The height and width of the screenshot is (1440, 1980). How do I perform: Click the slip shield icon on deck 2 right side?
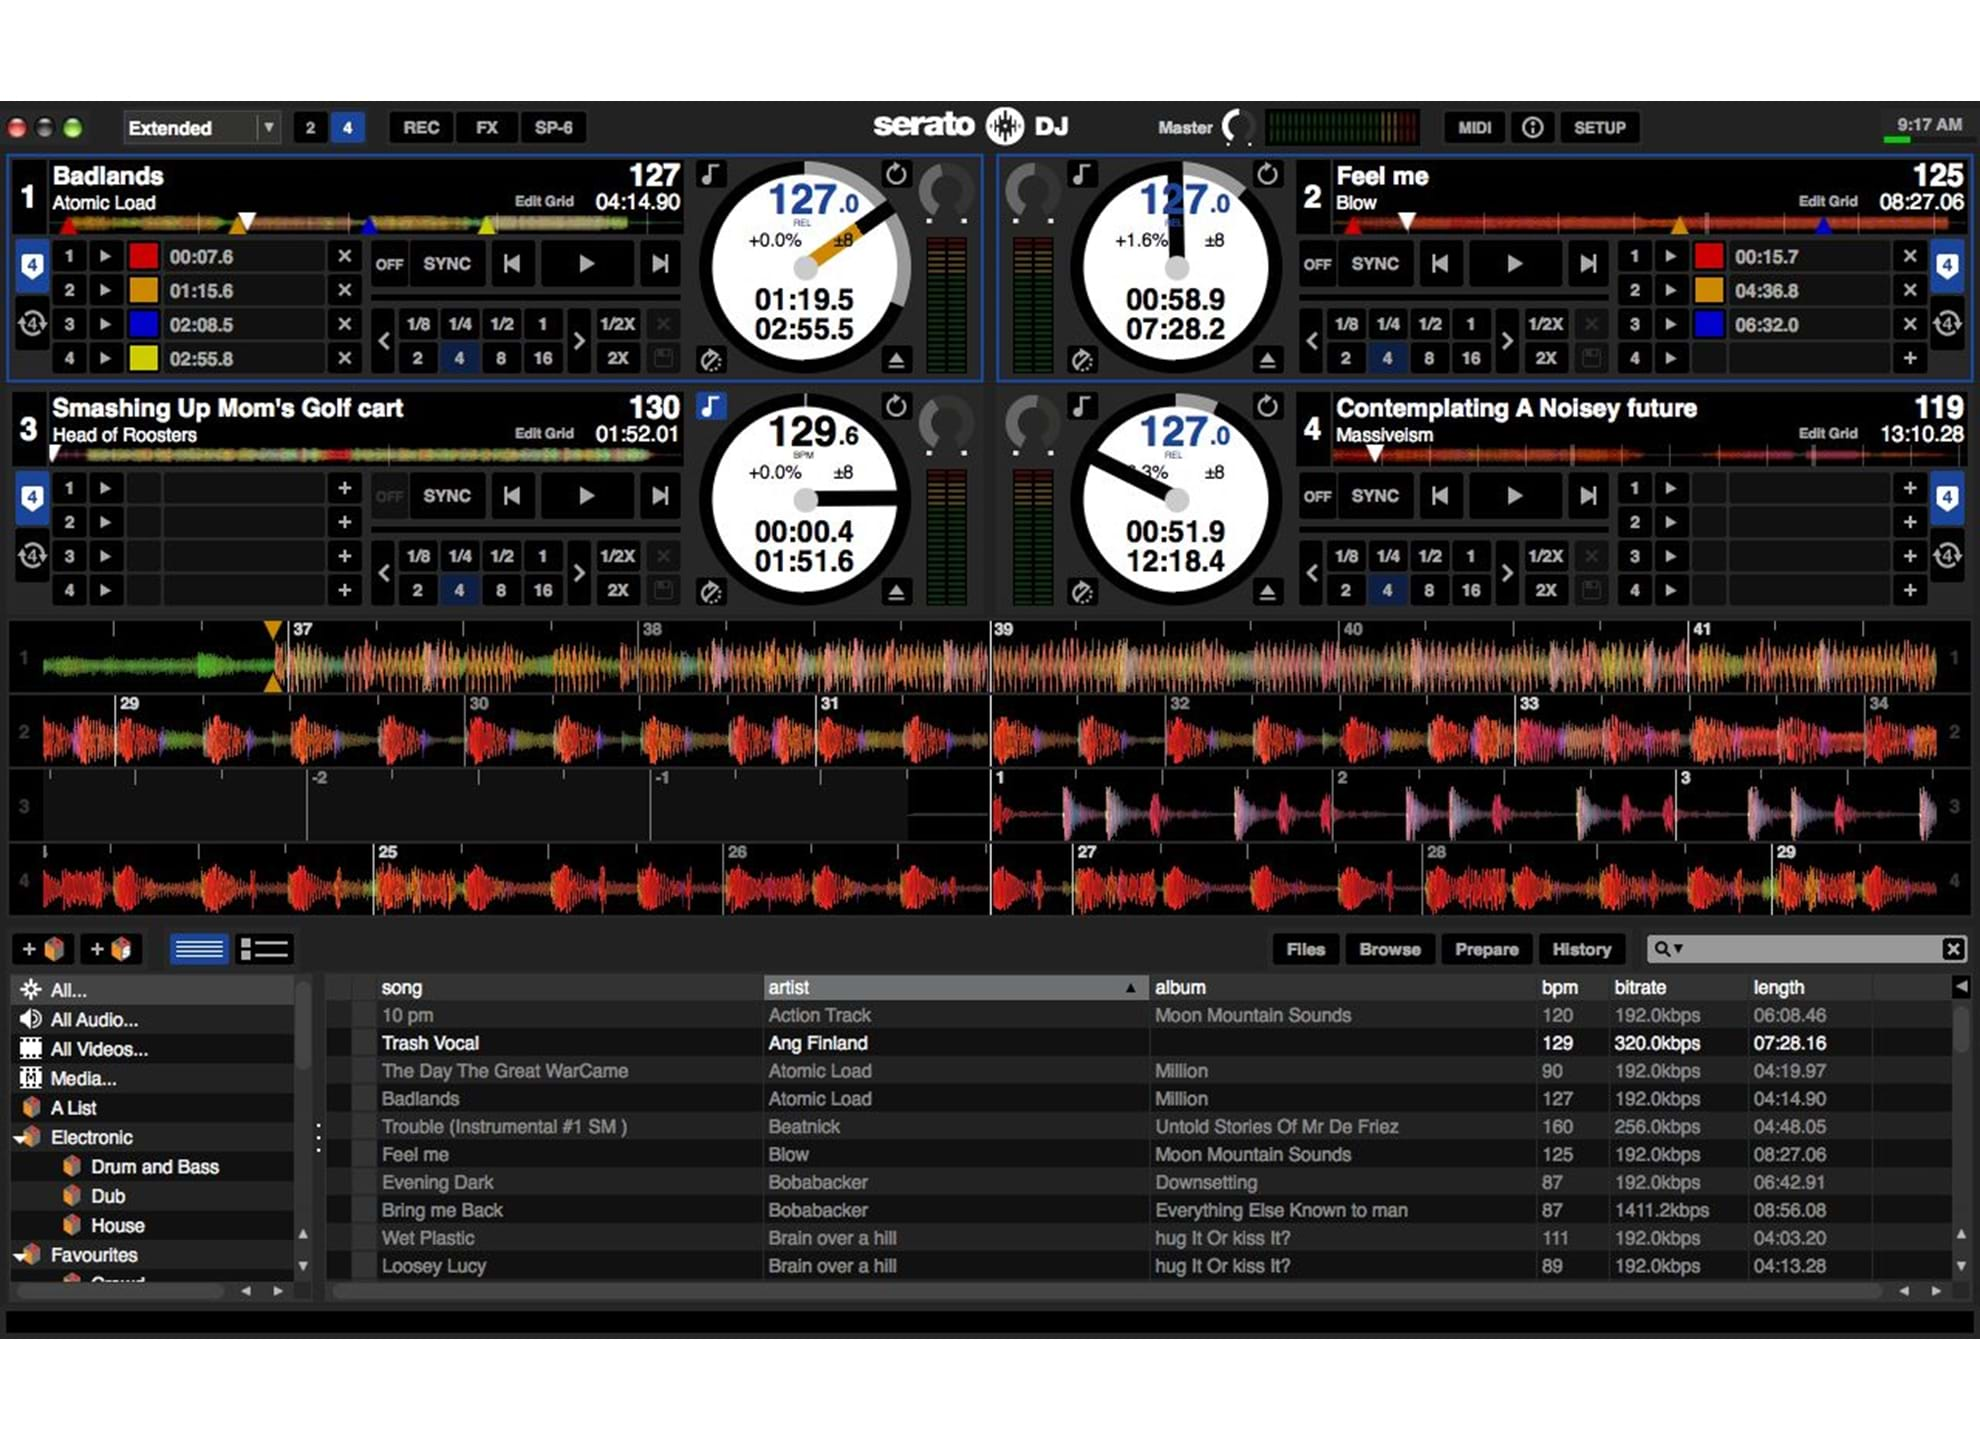1946,266
